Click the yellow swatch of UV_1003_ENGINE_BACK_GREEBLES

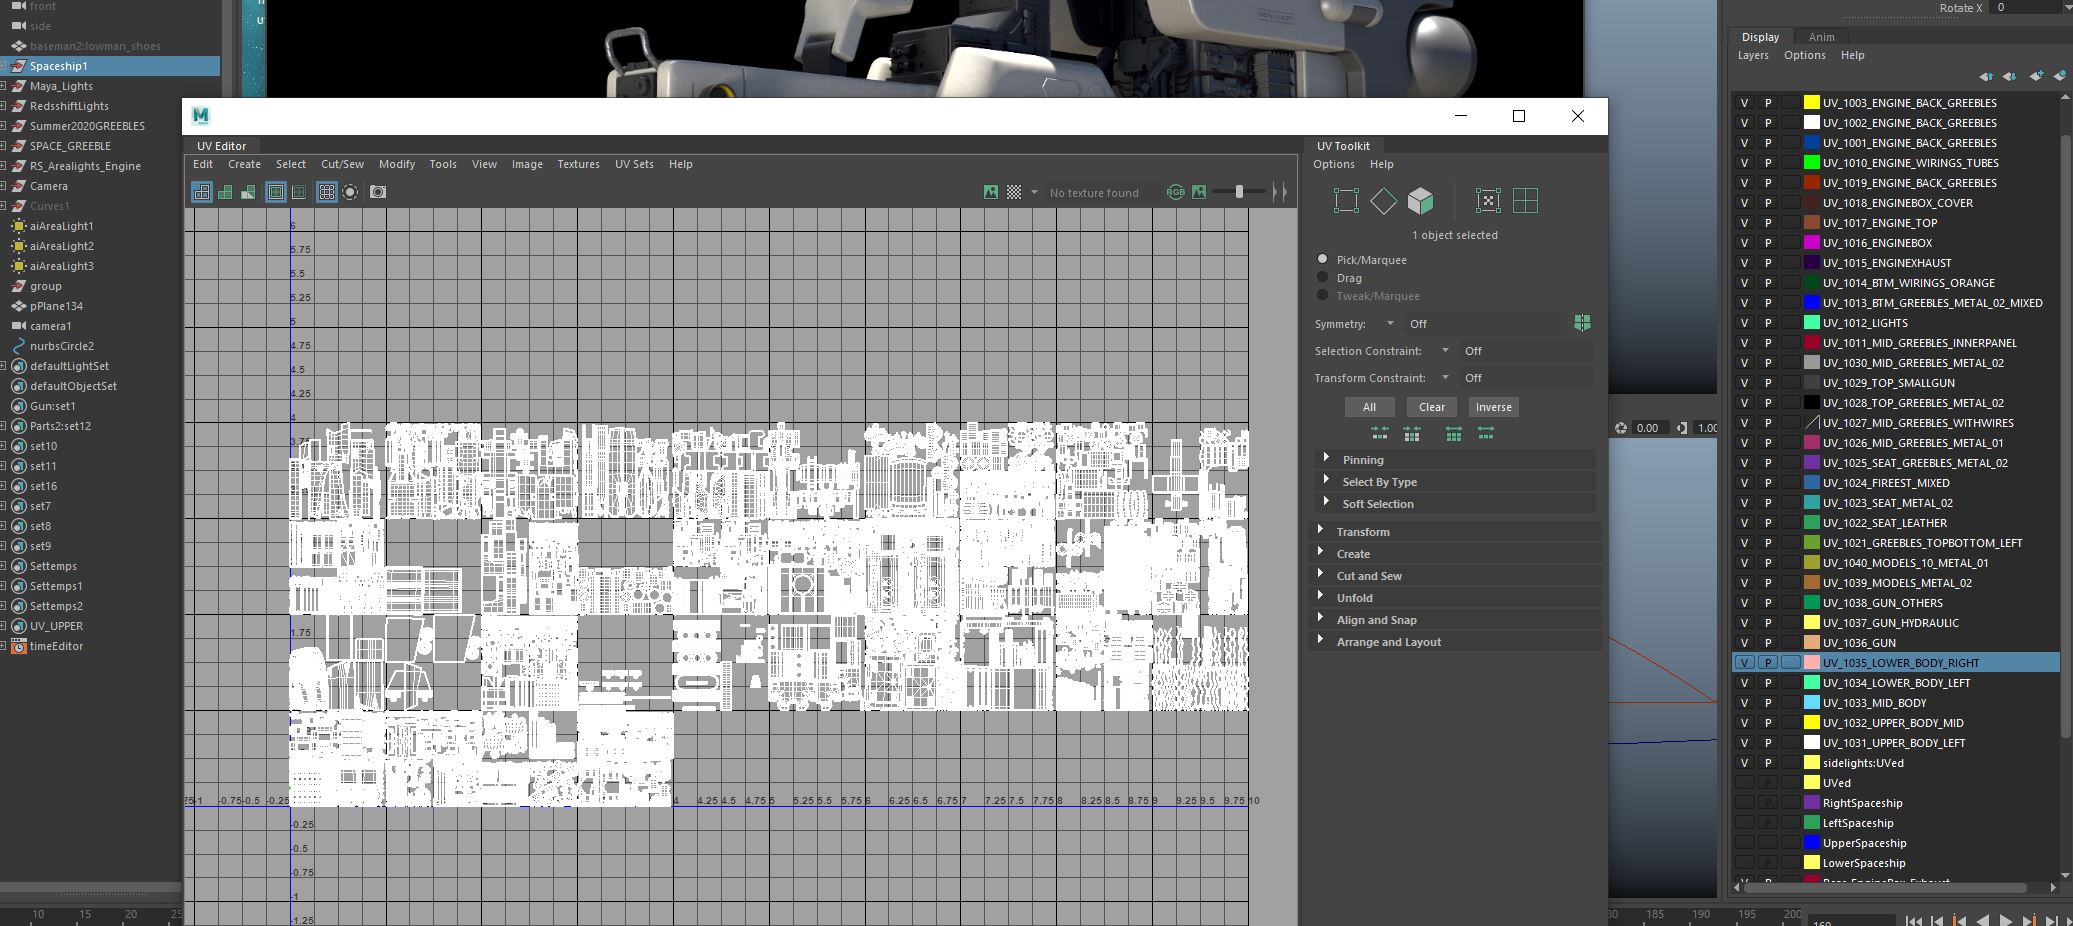pos(1811,103)
